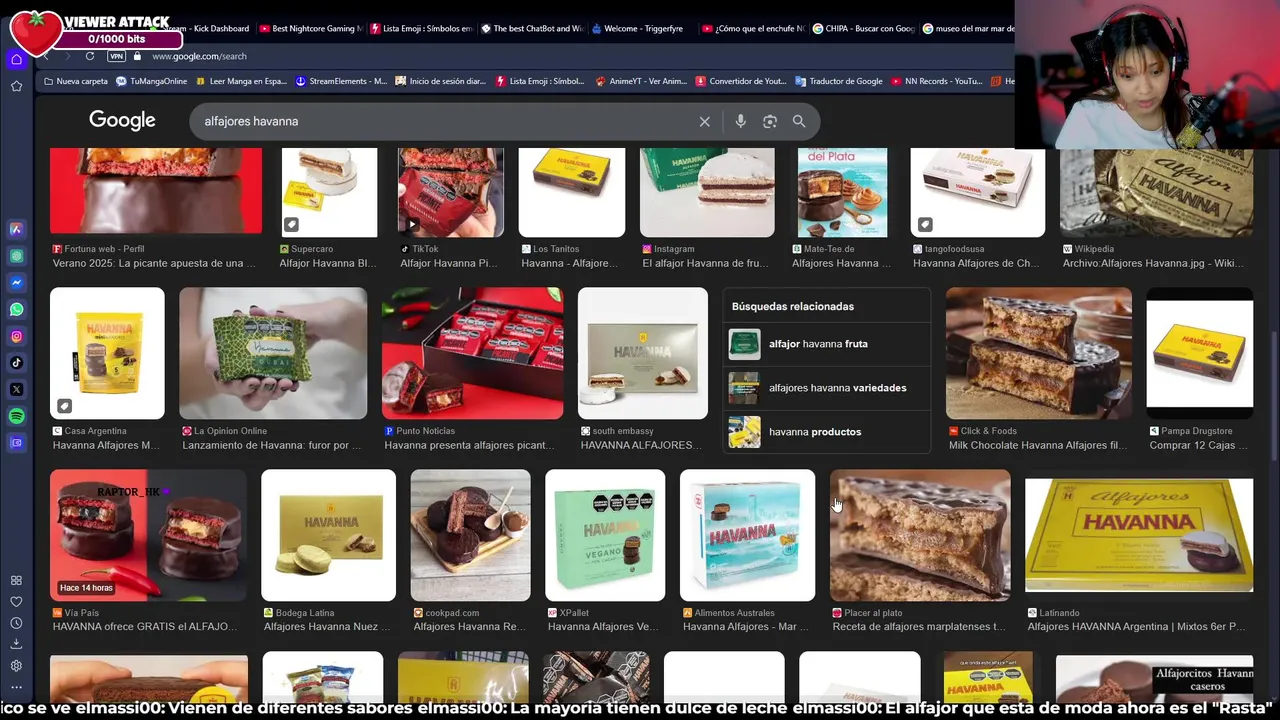Open the XPallet Vegano alfajores image
The height and width of the screenshot is (720, 1280).
(605, 535)
